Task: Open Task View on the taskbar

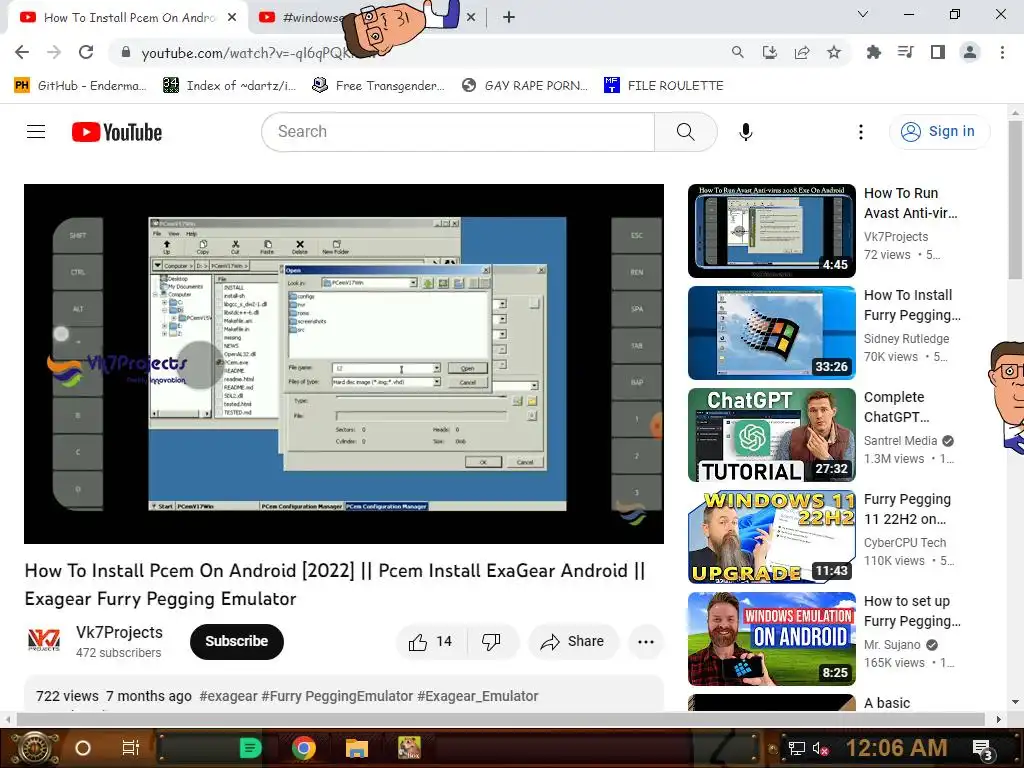Action: click(131, 748)
